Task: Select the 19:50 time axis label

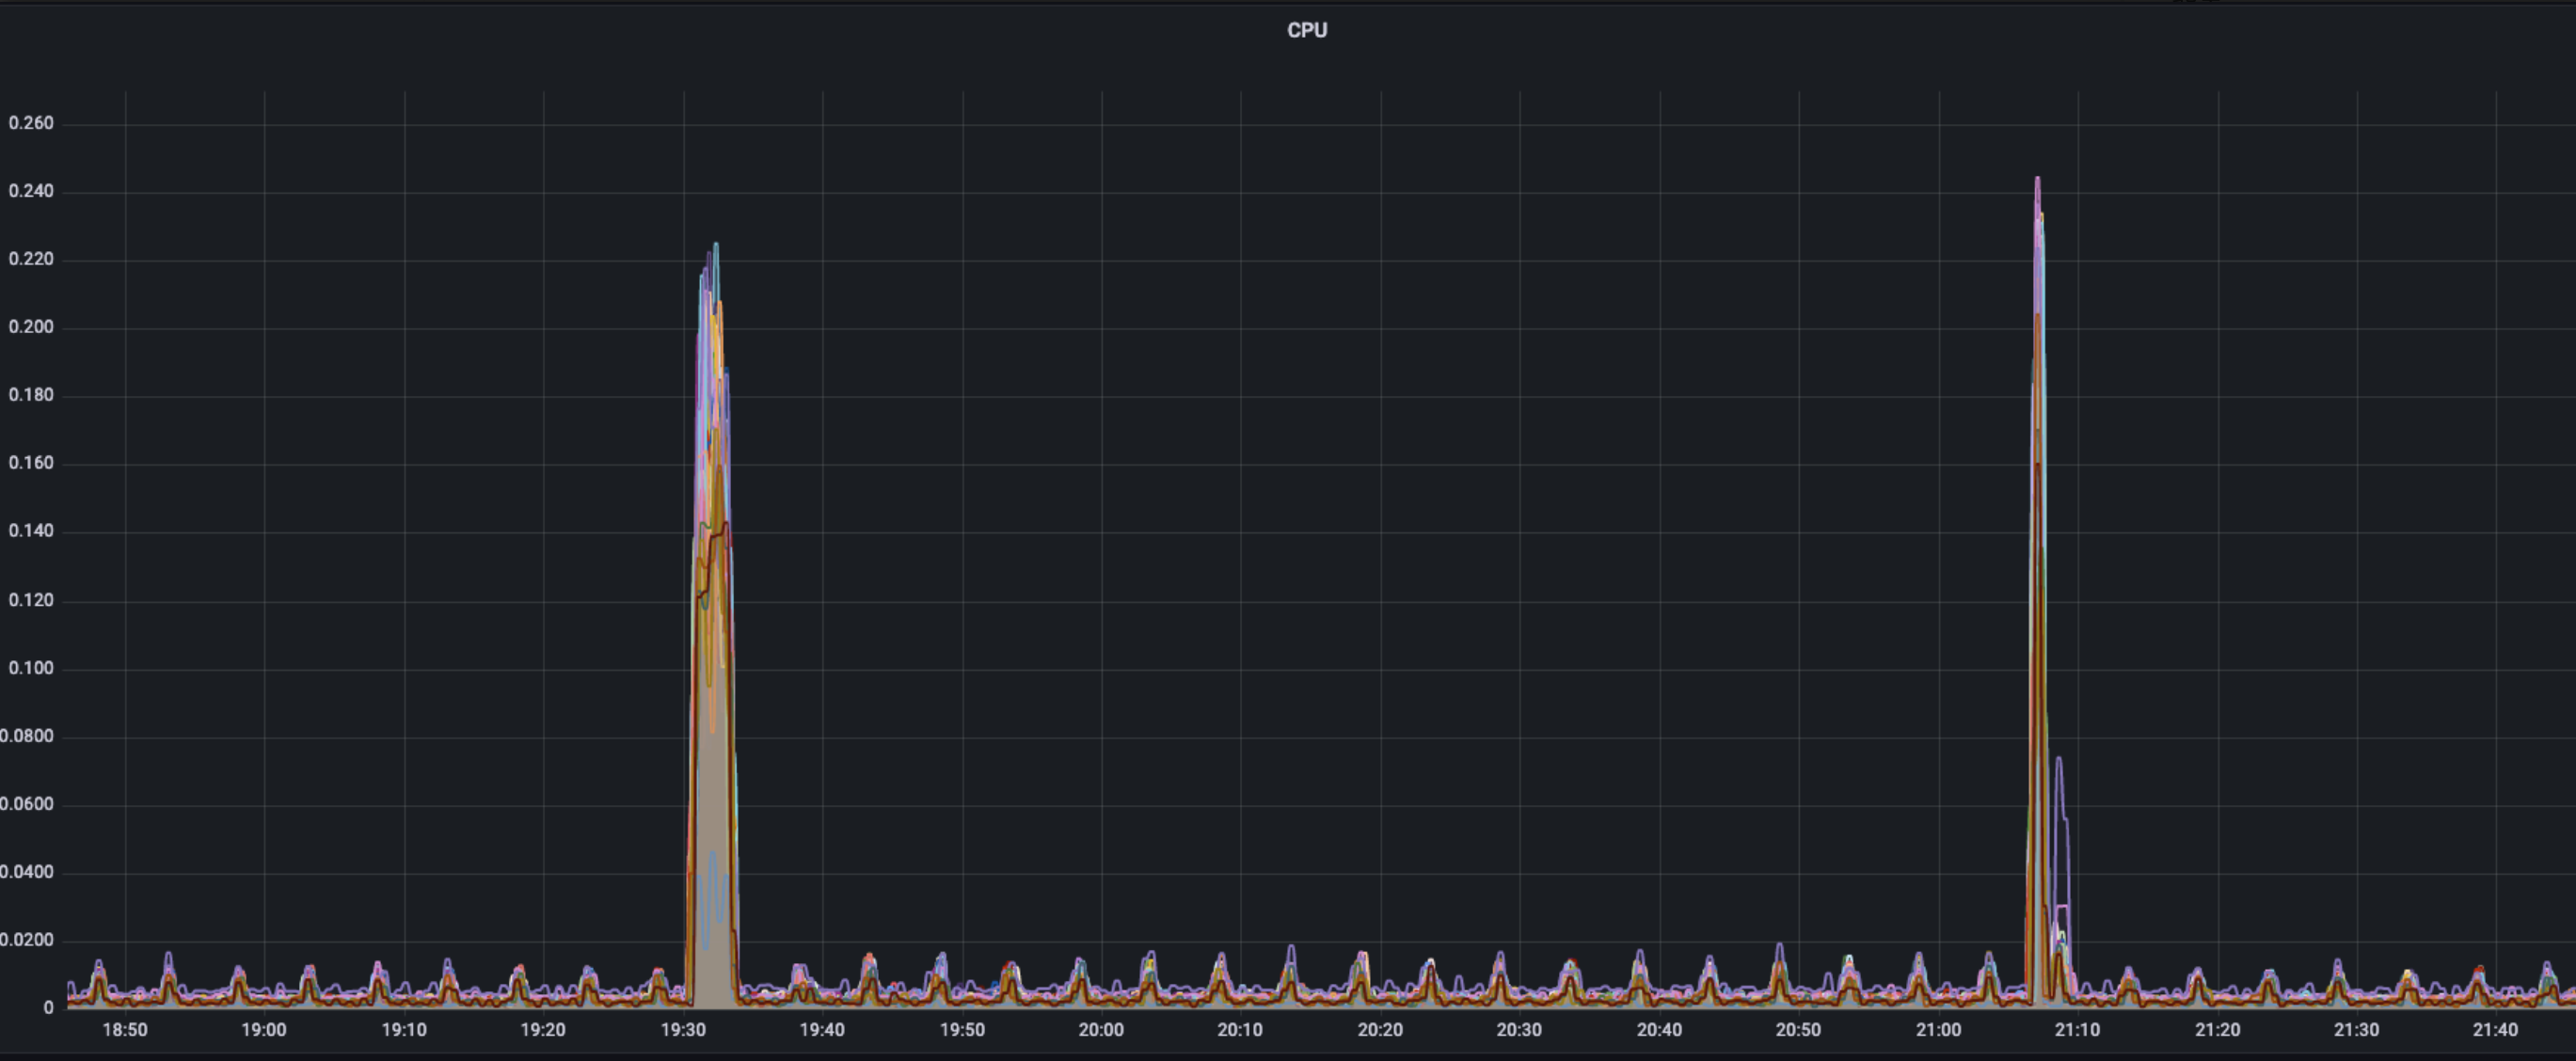Action: click(x=962, y=1030)
